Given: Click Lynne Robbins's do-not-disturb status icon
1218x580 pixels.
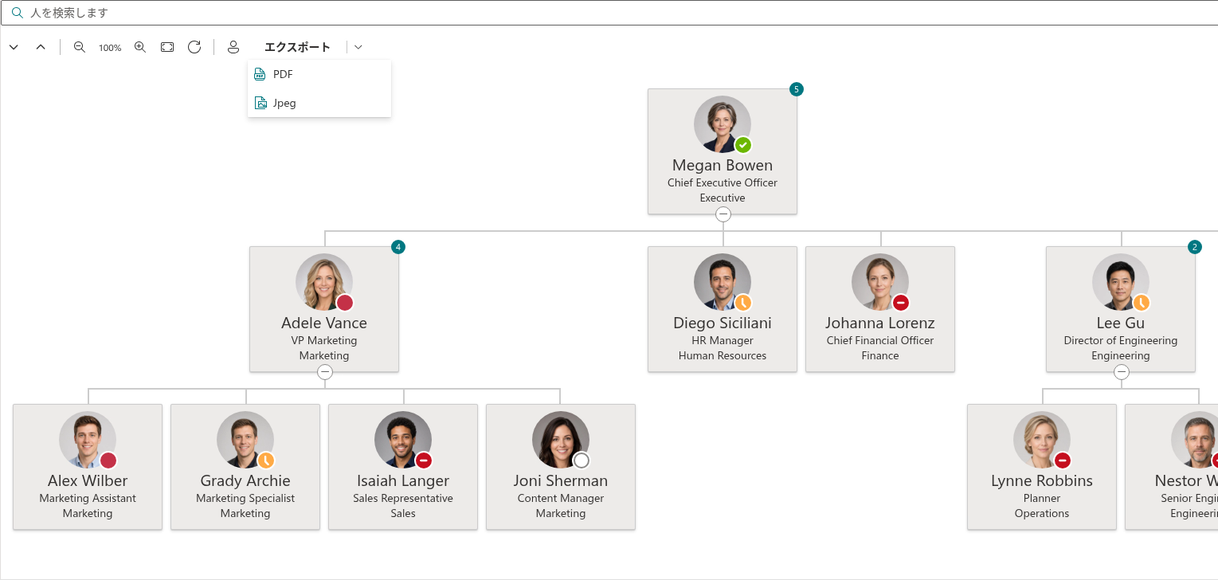Looking at the screenshot, I should coord(1062,461).
